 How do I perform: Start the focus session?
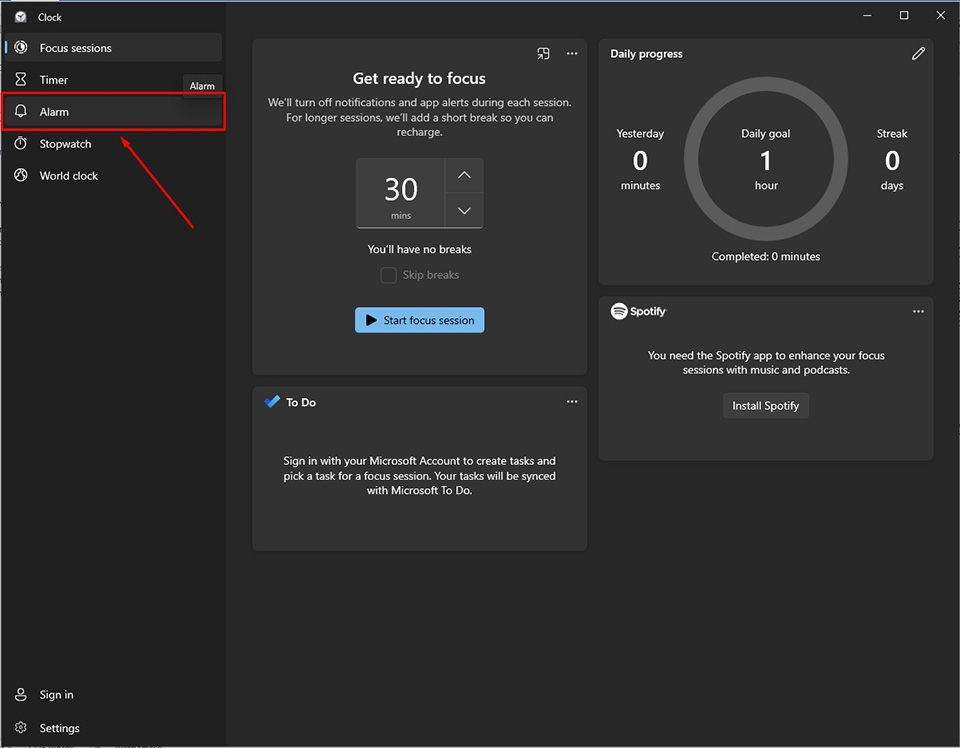pos(419,320)
